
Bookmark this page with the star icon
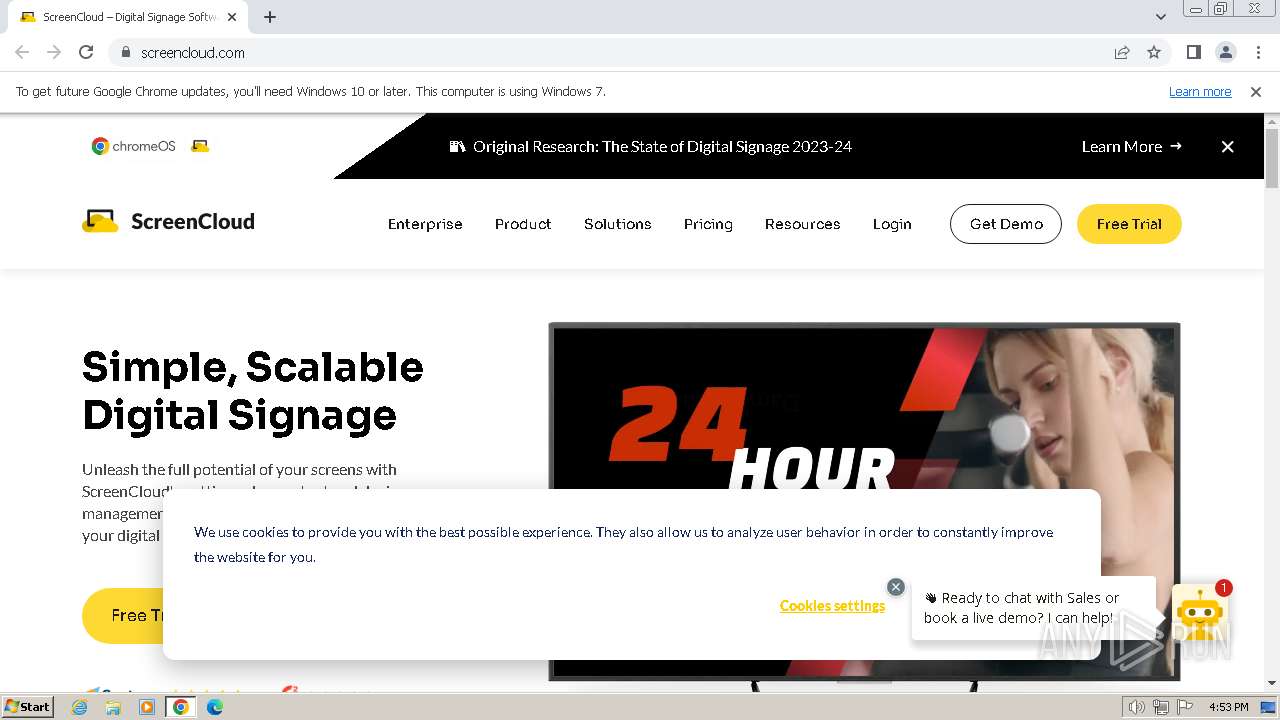[x=1154, y=52]
